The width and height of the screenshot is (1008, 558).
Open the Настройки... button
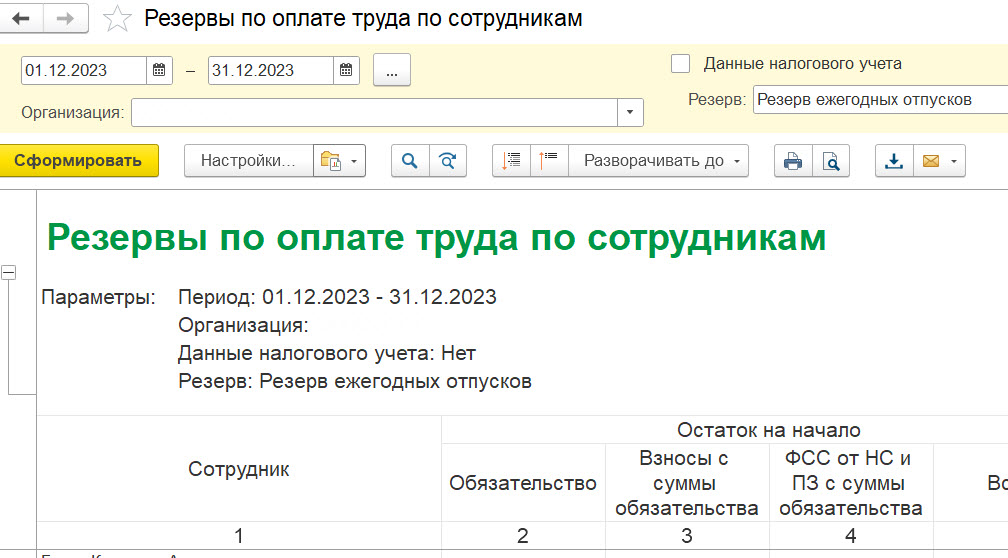click(248, 160)
